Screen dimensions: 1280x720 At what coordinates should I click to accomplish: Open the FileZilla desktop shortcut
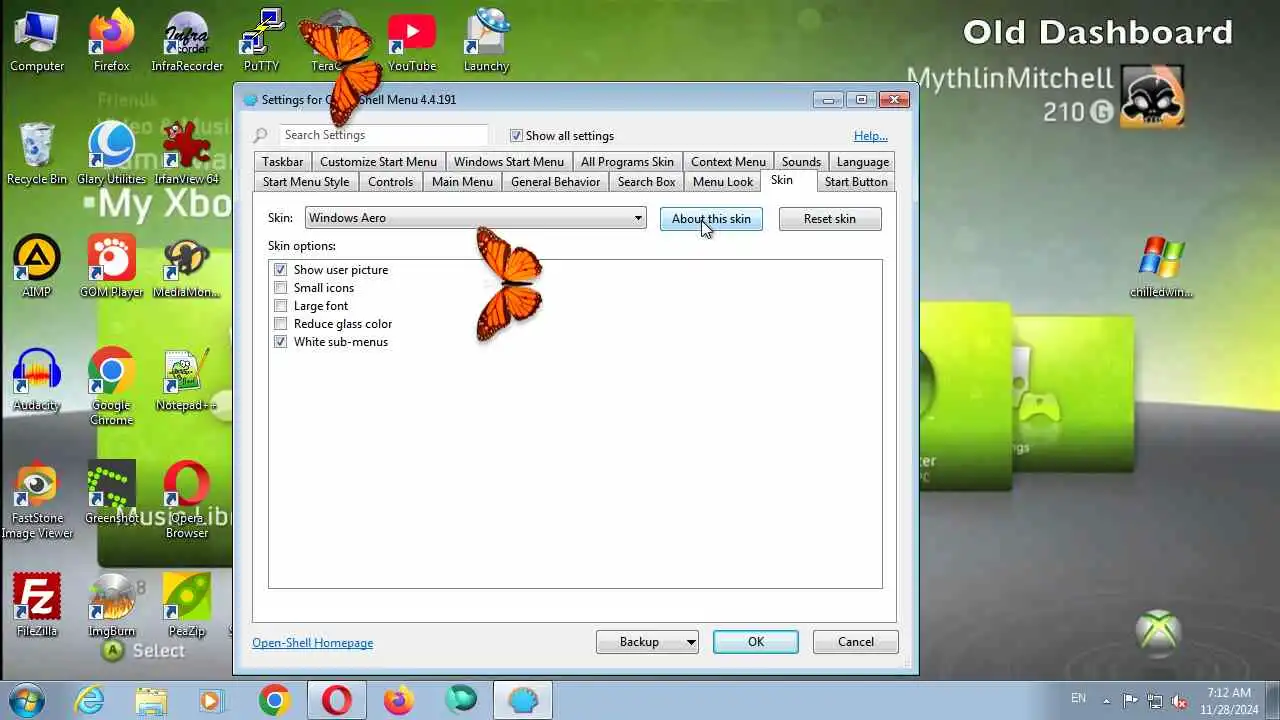coord(37,606)
